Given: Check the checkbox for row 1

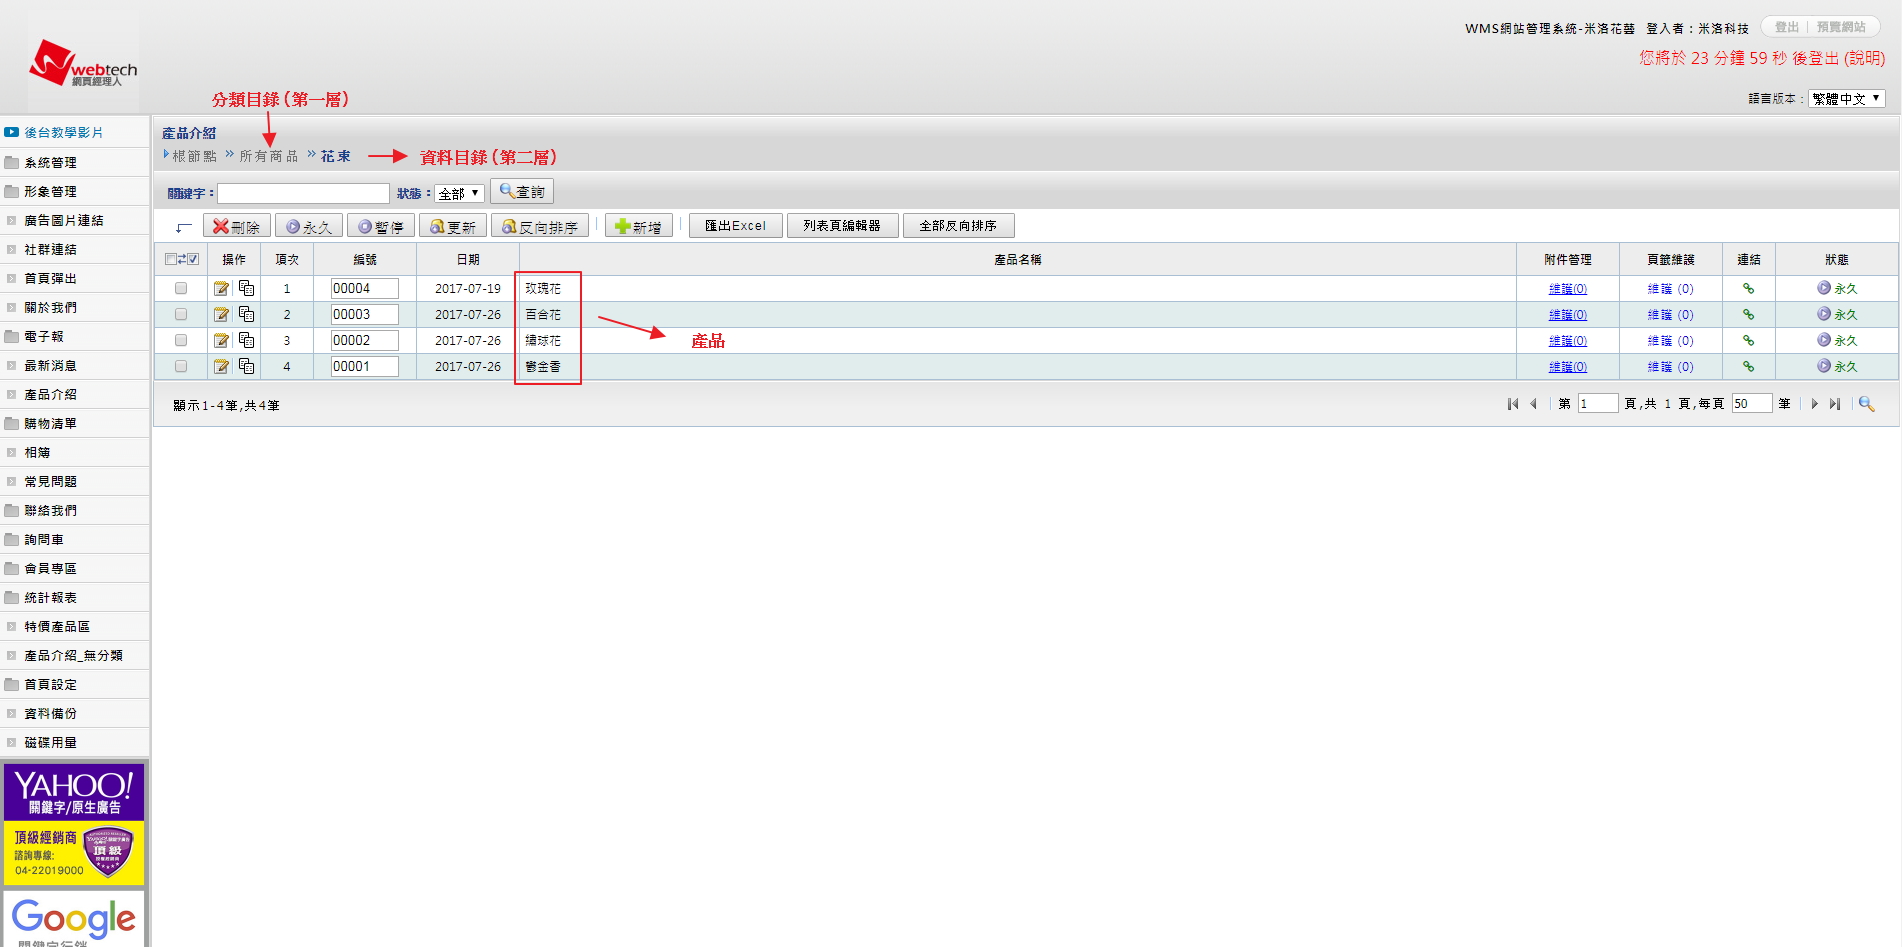Looking at the screenshot, I should tap(181, 289).
